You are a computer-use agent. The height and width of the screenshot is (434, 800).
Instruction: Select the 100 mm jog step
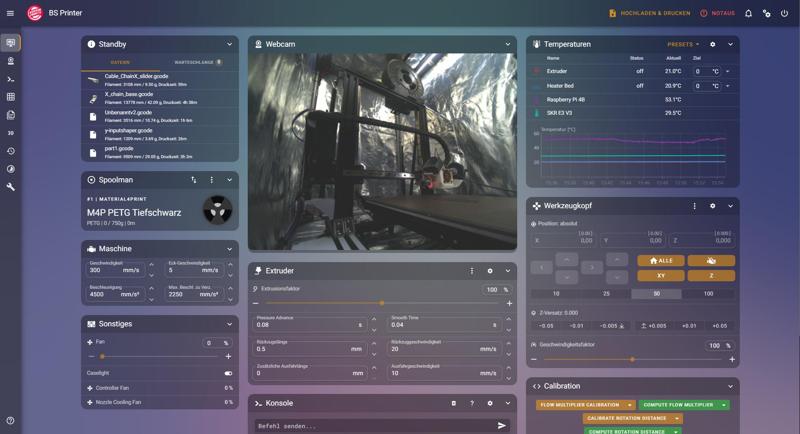pos(708,294)
